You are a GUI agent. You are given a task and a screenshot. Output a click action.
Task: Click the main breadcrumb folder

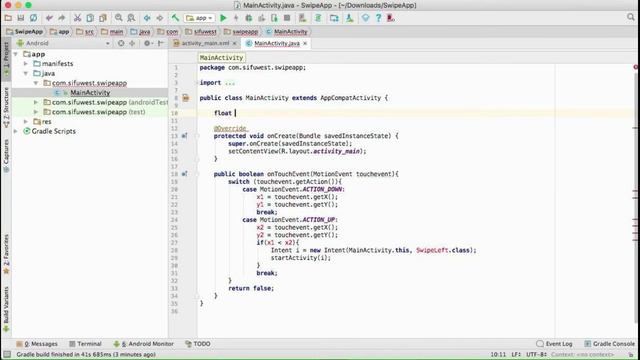tap(112, 31)
